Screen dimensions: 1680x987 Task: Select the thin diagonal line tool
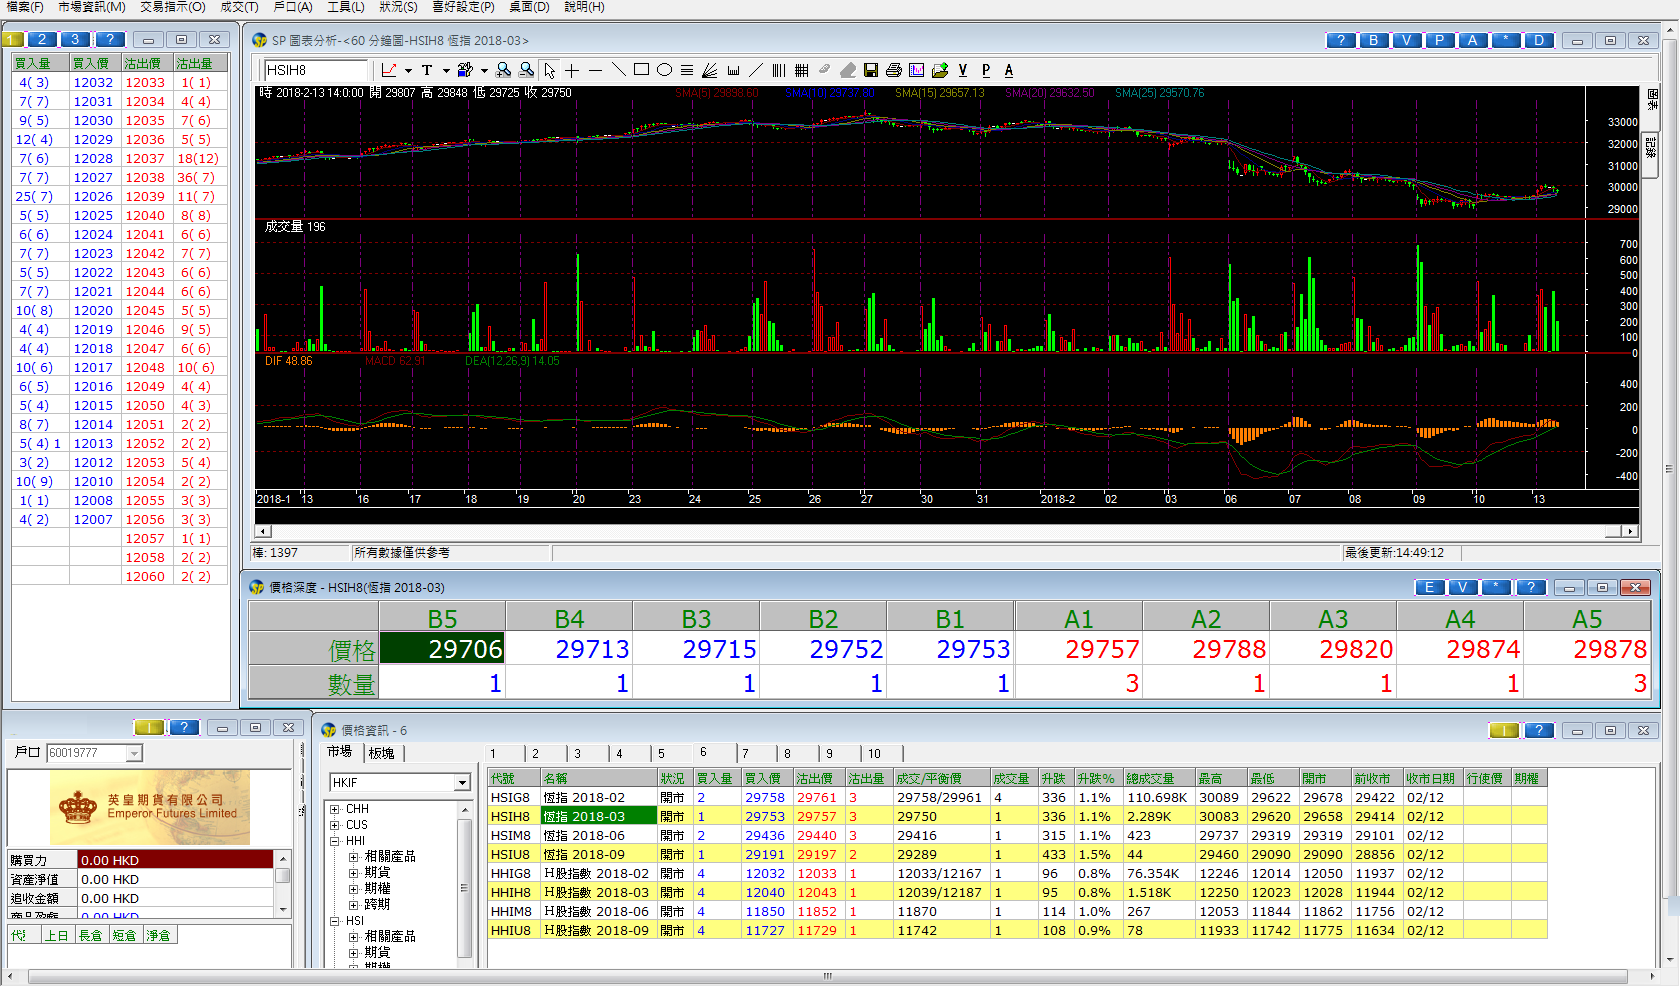[756, 70]
